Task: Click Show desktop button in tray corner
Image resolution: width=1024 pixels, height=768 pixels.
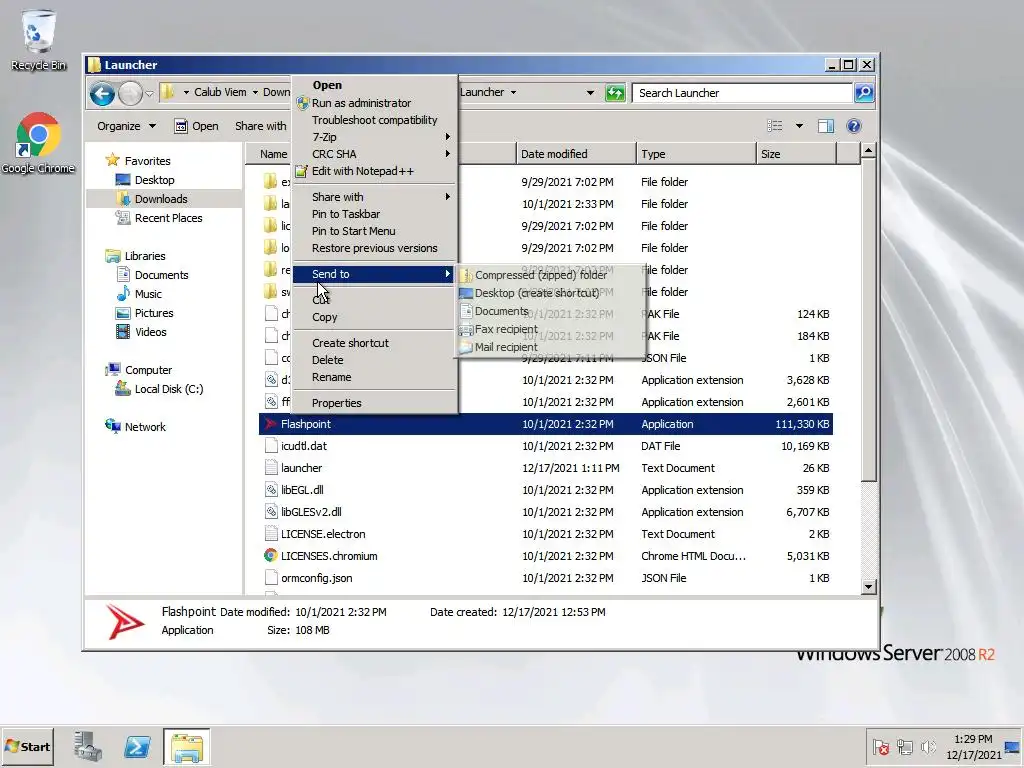Action: (x=1013, y=746)
